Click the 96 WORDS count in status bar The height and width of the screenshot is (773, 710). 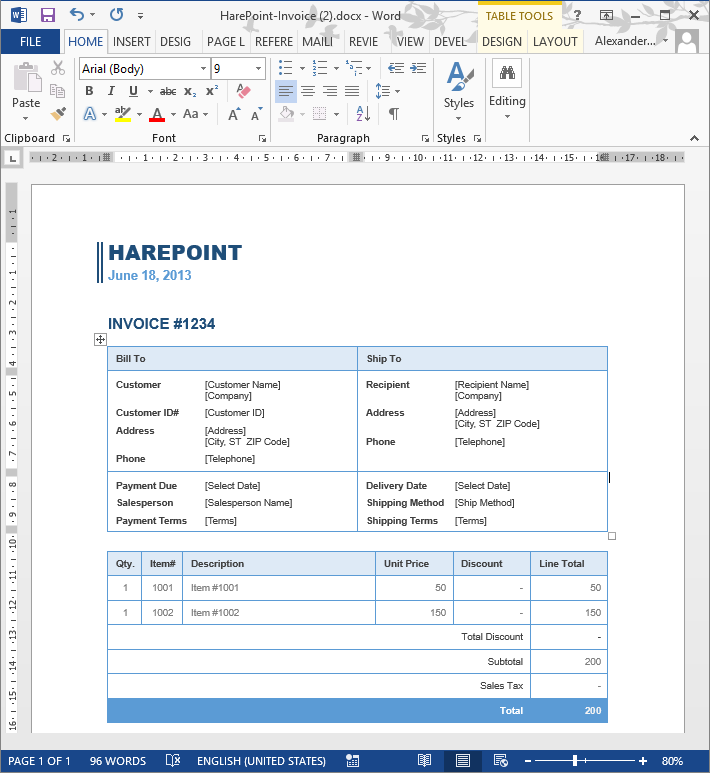pos(118,761)
